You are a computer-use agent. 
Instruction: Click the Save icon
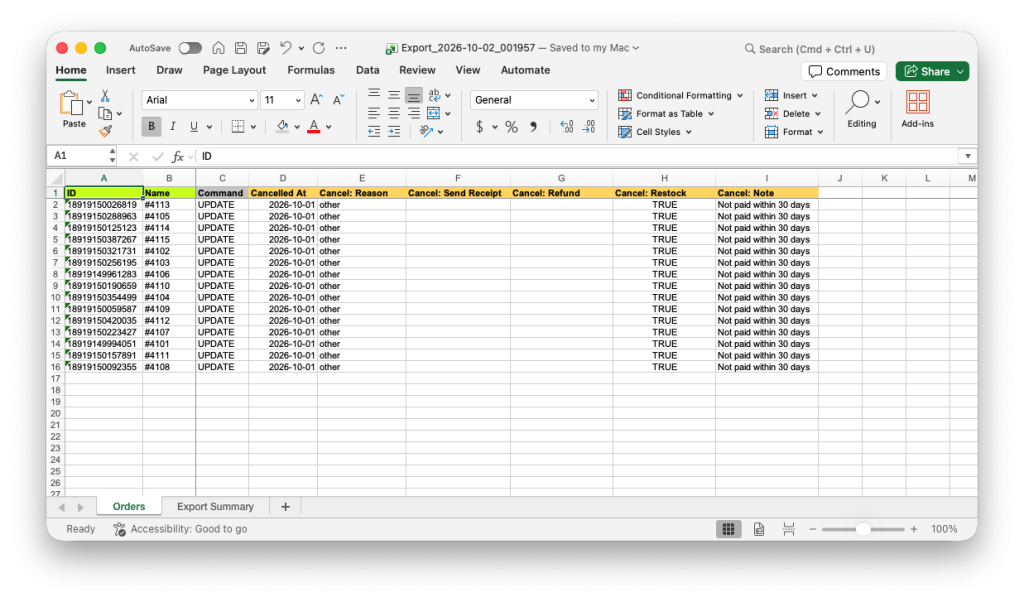(x=241, y=48)
